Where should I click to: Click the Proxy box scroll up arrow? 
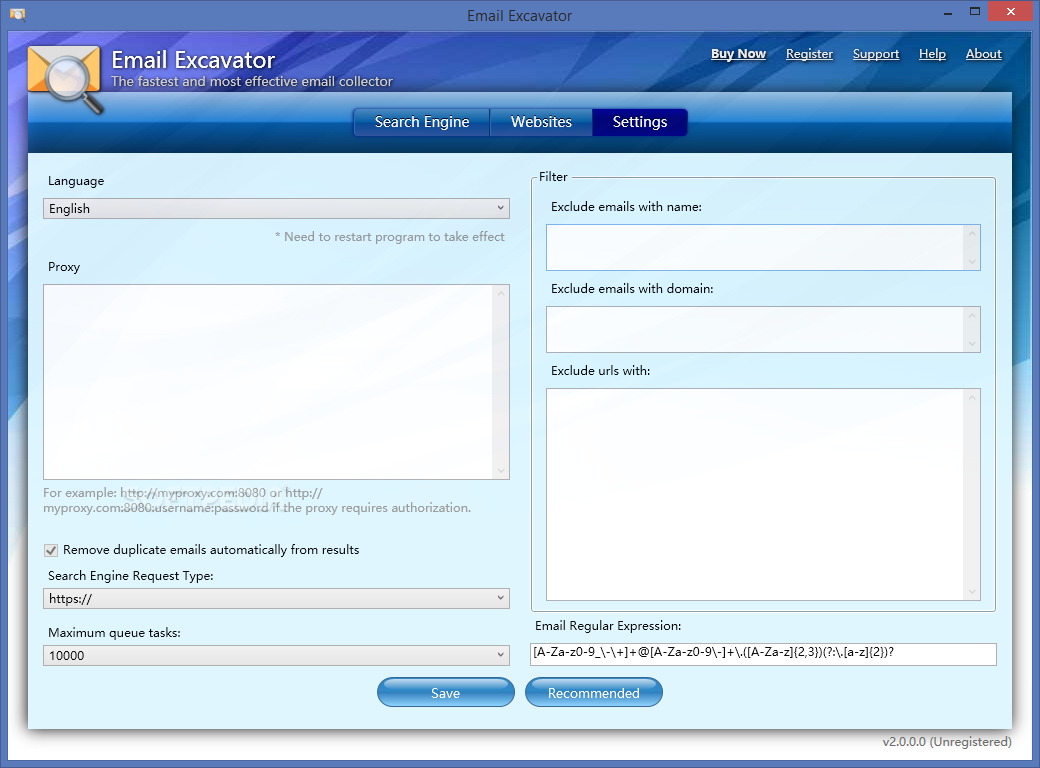tap(501, 293)
